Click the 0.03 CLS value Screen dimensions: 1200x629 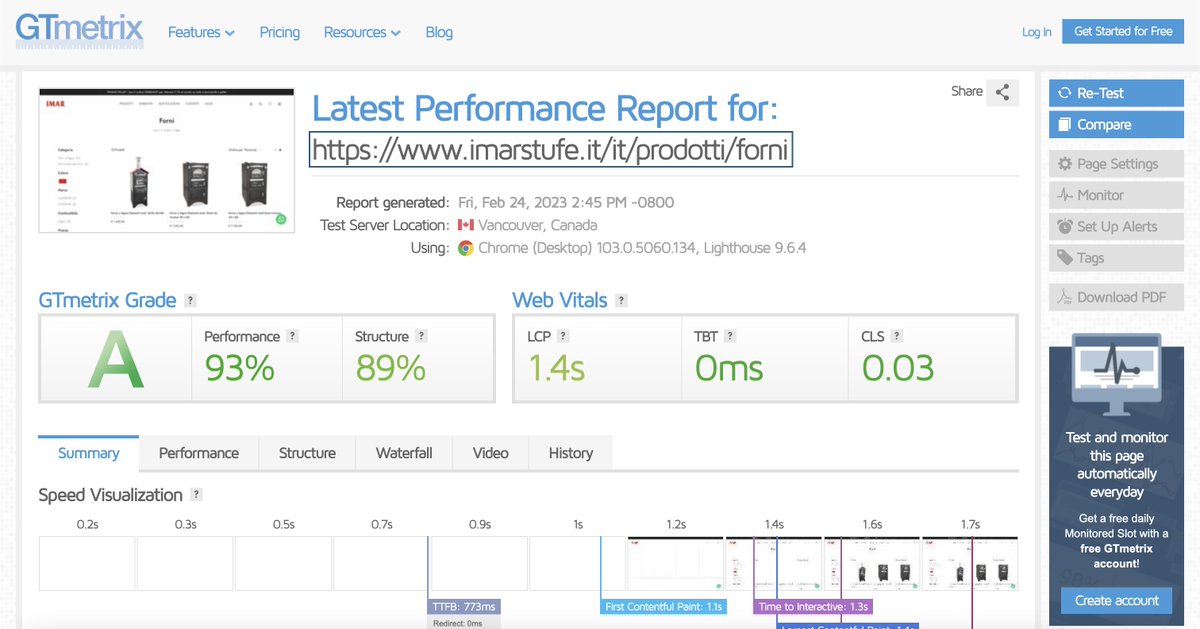[x=898, y=369]
